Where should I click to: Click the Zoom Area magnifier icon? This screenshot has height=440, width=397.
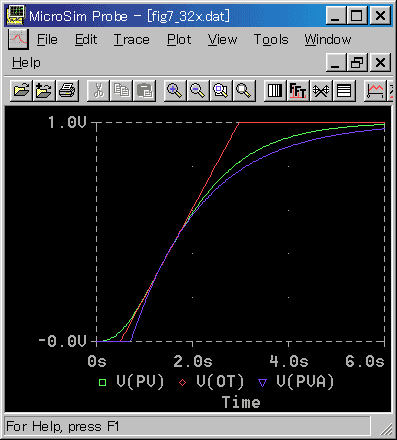pos(221,90)
